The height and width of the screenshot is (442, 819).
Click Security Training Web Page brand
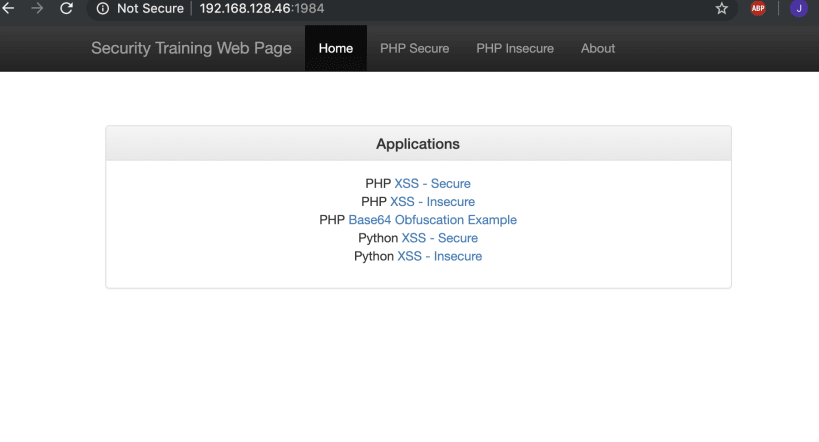tap(191, 48)
